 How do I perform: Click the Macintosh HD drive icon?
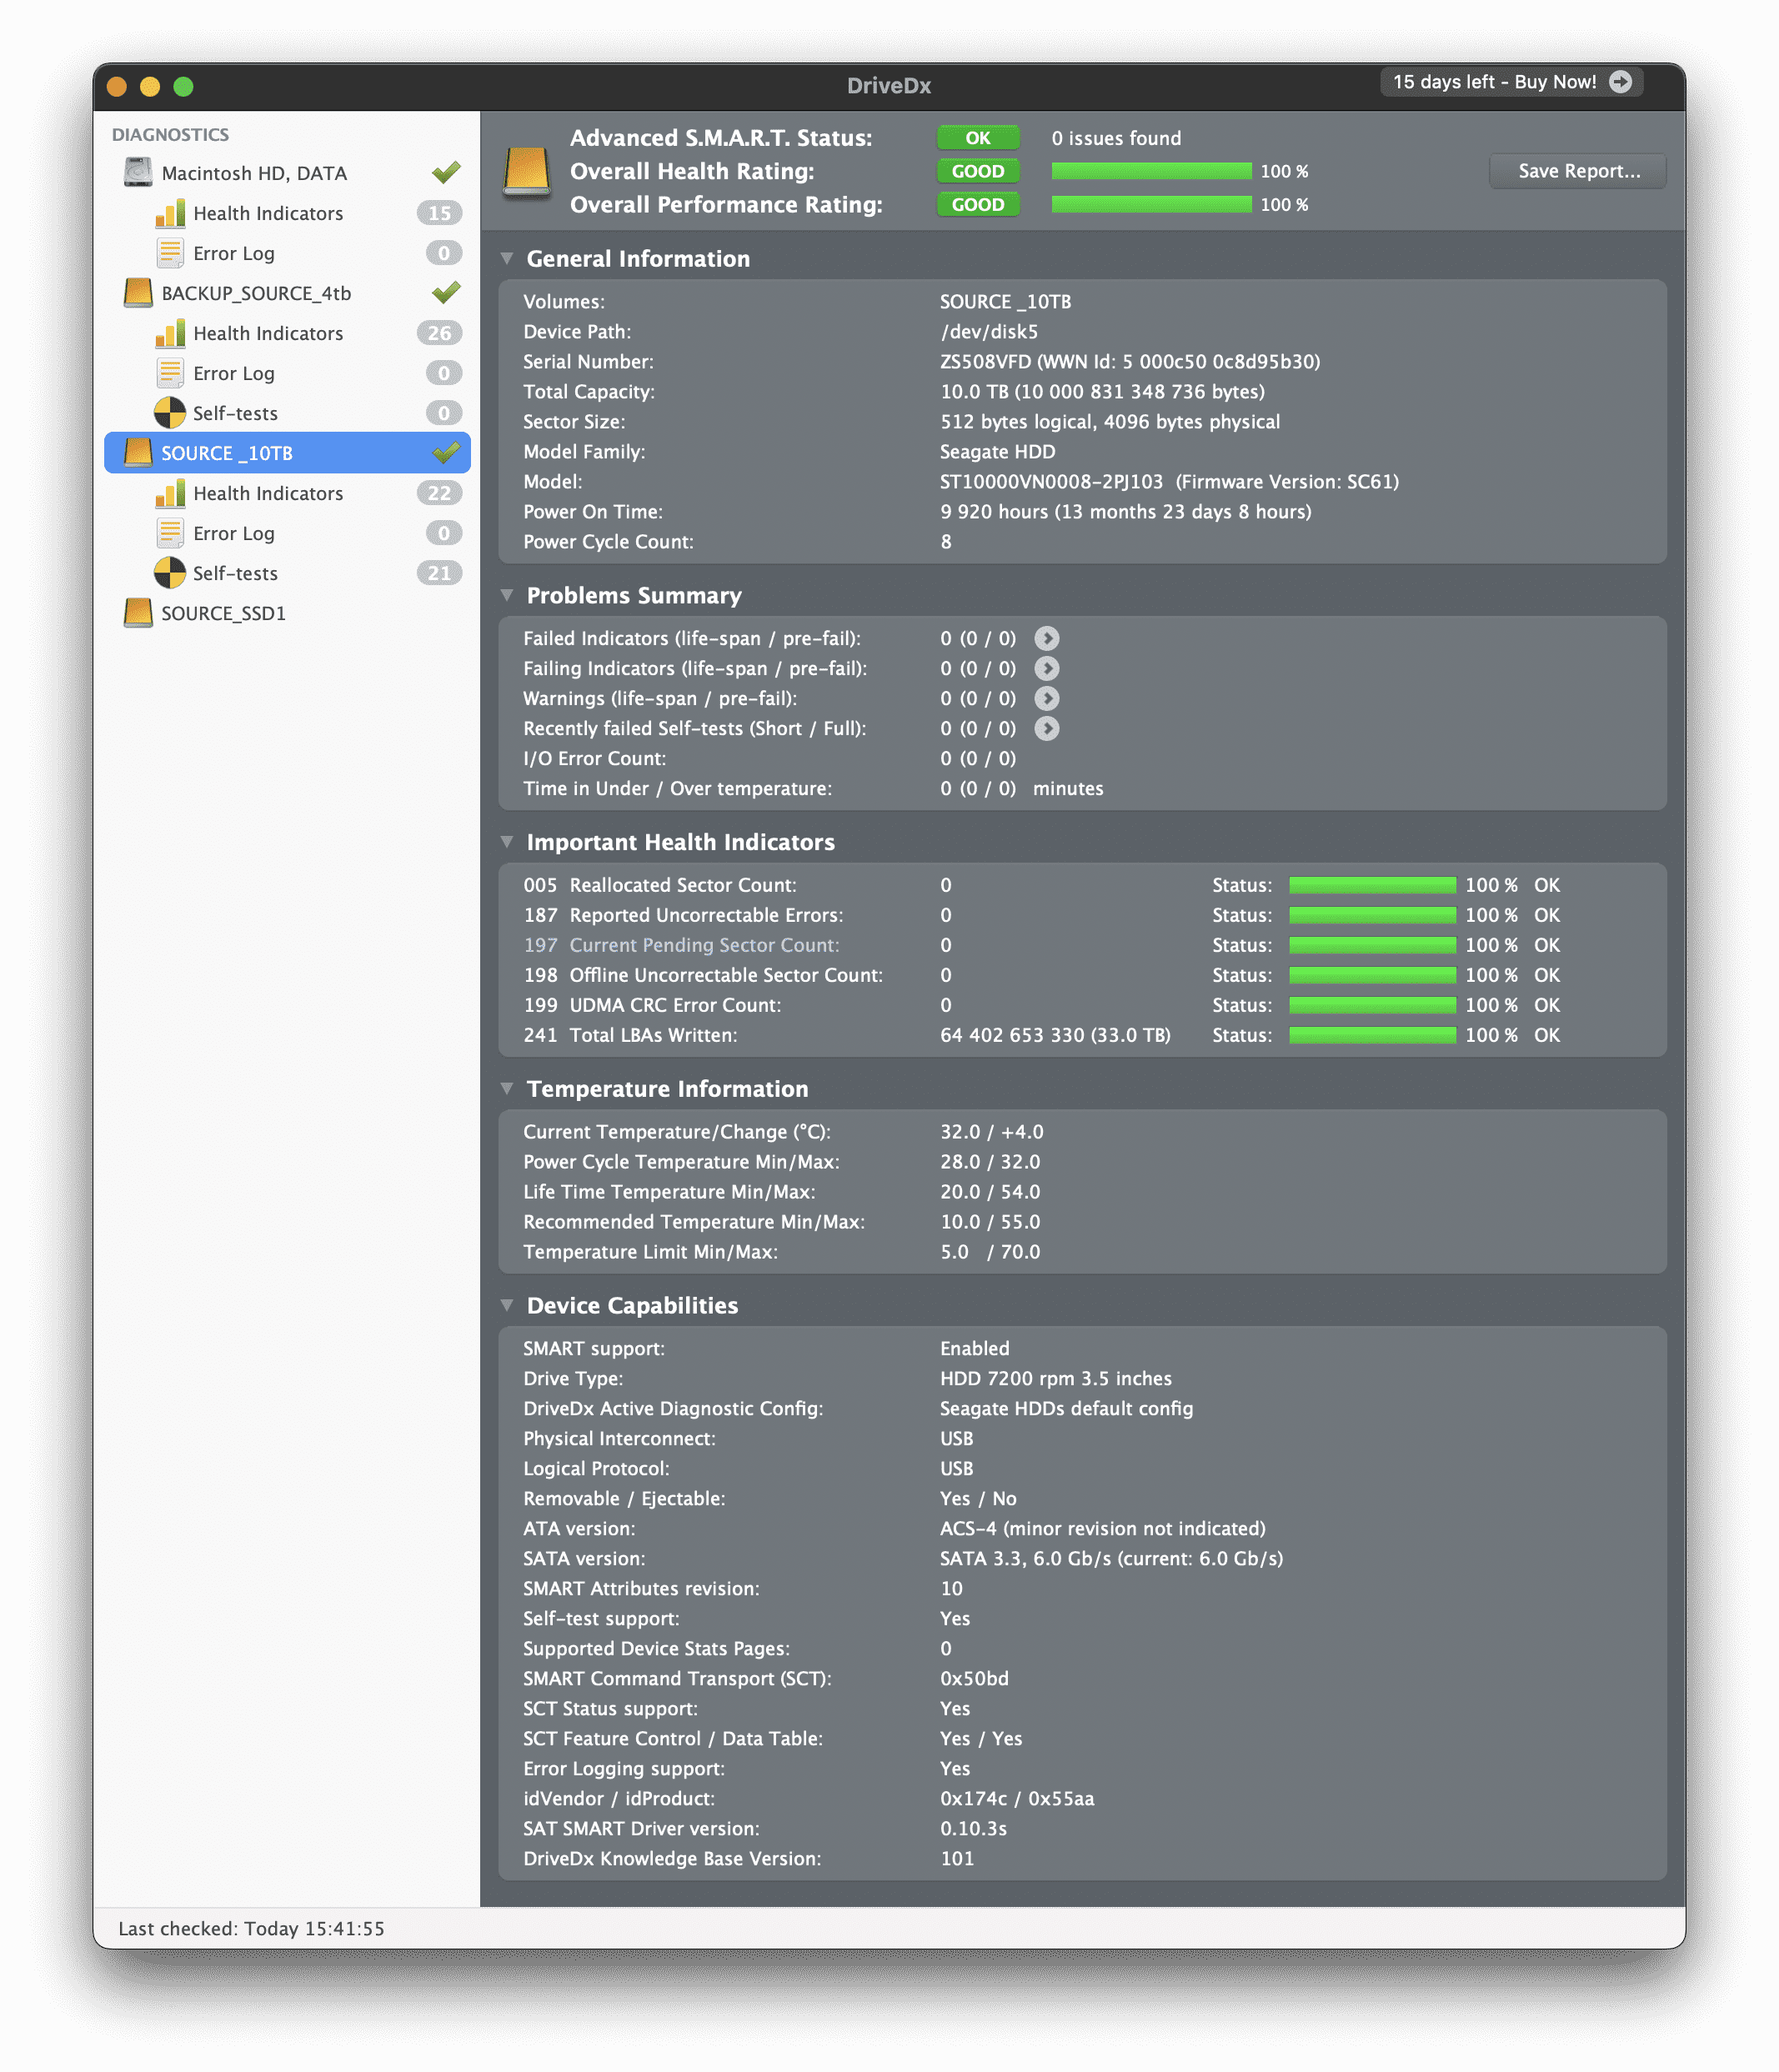pyautogui.click(x=138, y=173)
